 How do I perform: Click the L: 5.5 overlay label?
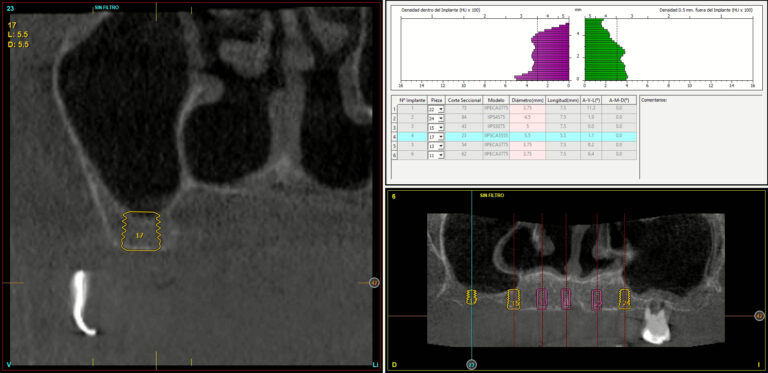19,34
